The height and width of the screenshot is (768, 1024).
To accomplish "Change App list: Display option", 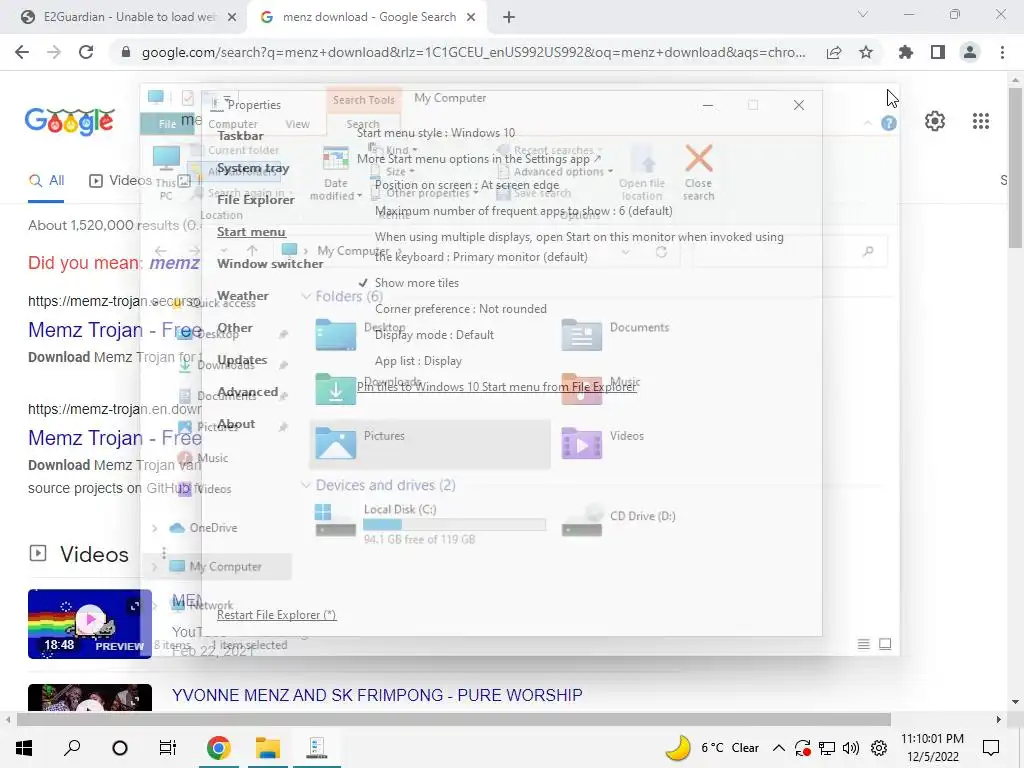I will pos(418,361).
